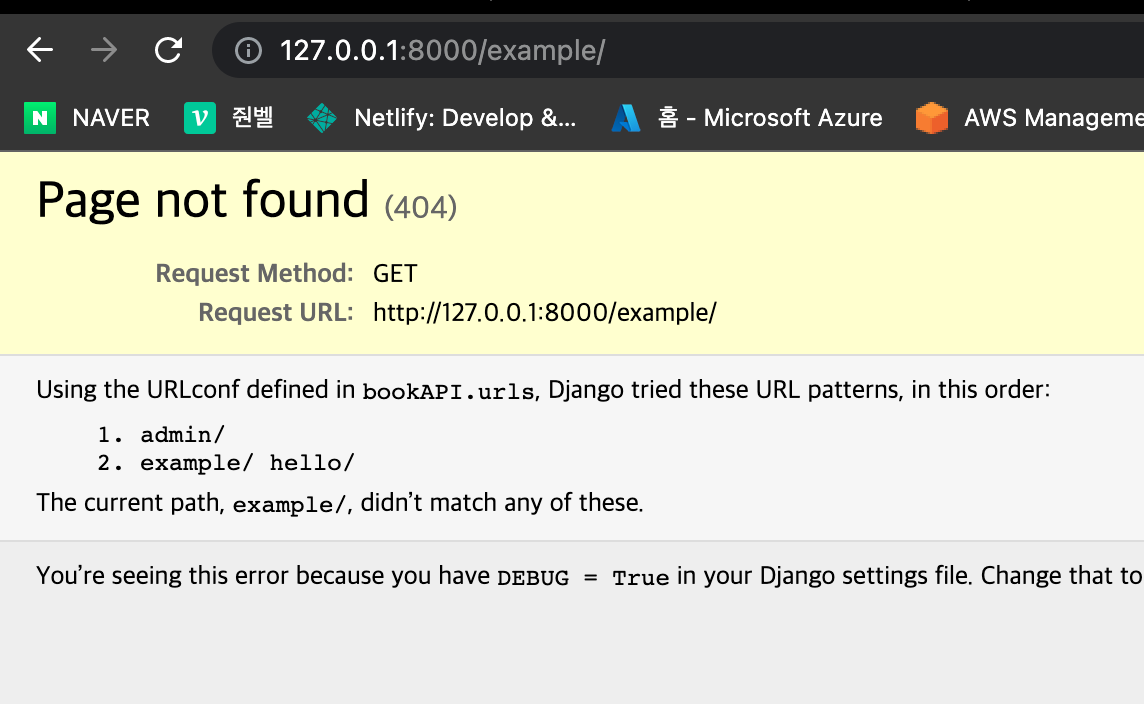Screen dimensions: 1144x704
Task: Click the 'example/ hello/' URL pattern entry
Action: tap(247, 463)
